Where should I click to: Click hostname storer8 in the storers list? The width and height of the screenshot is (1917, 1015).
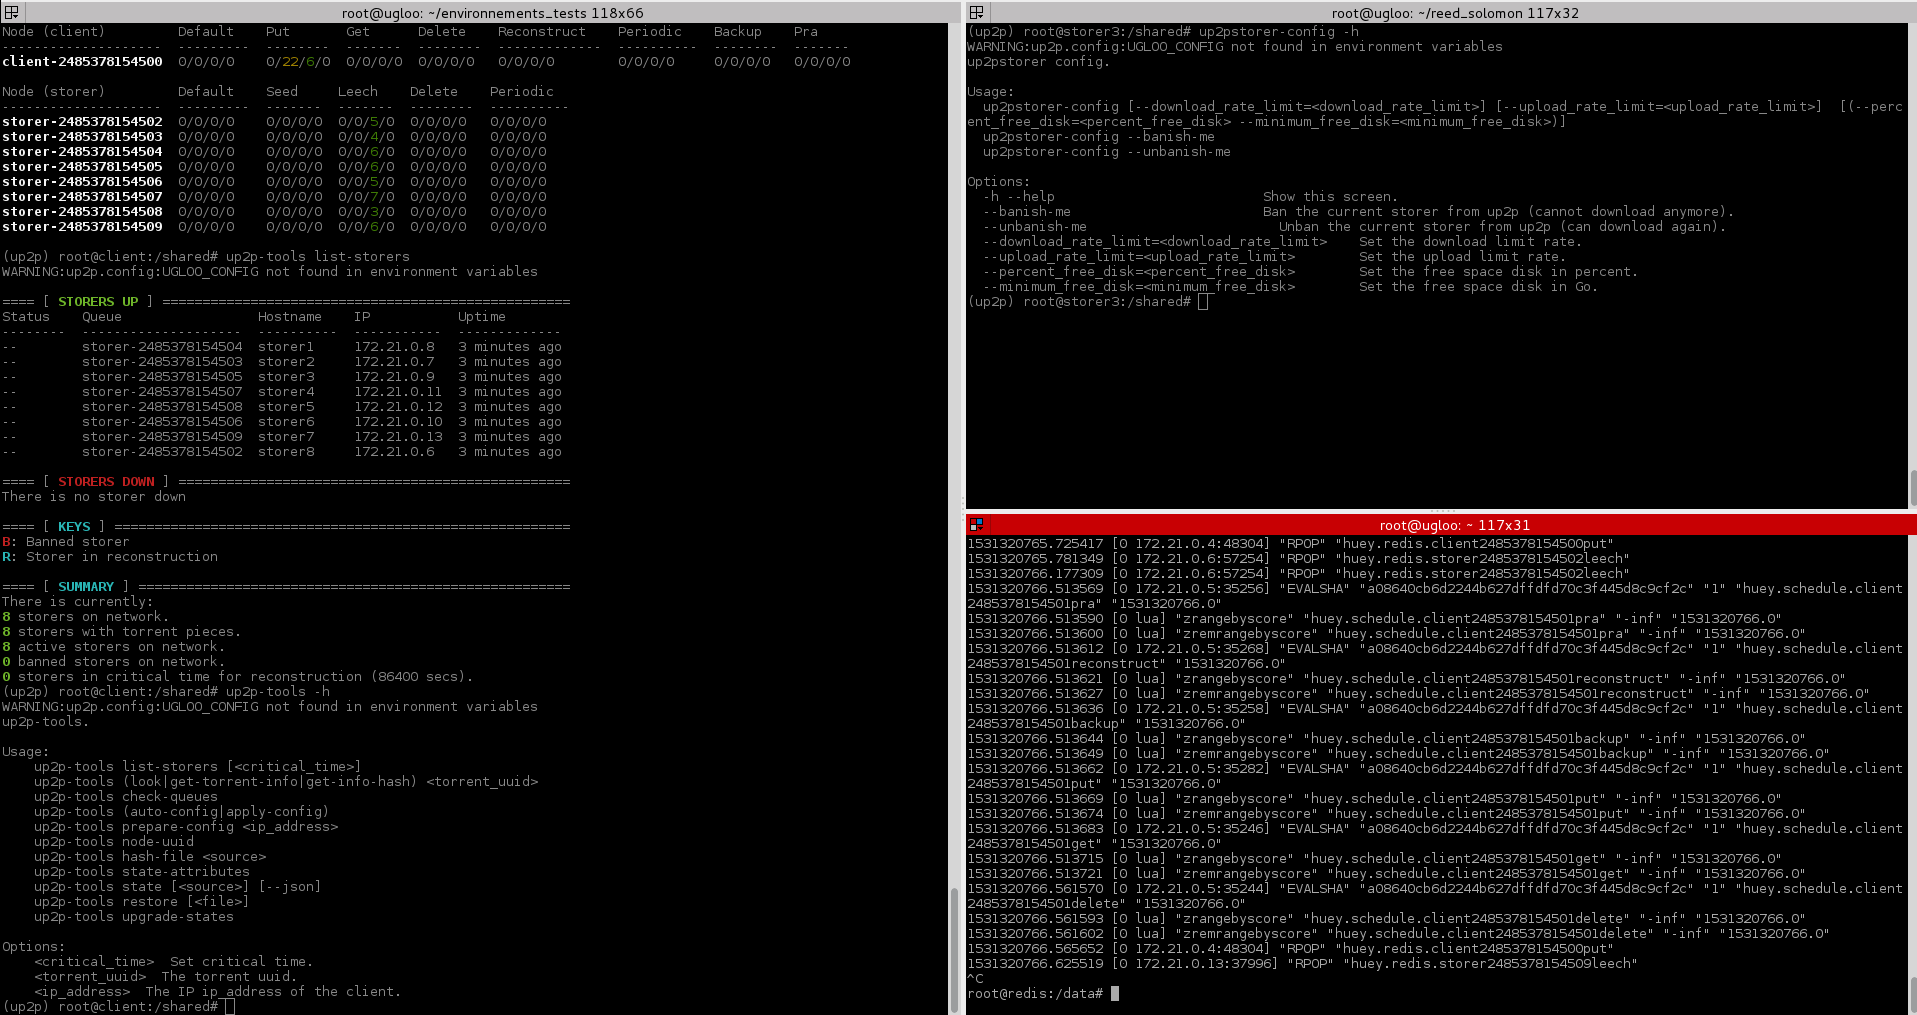[x=286, y=452]
